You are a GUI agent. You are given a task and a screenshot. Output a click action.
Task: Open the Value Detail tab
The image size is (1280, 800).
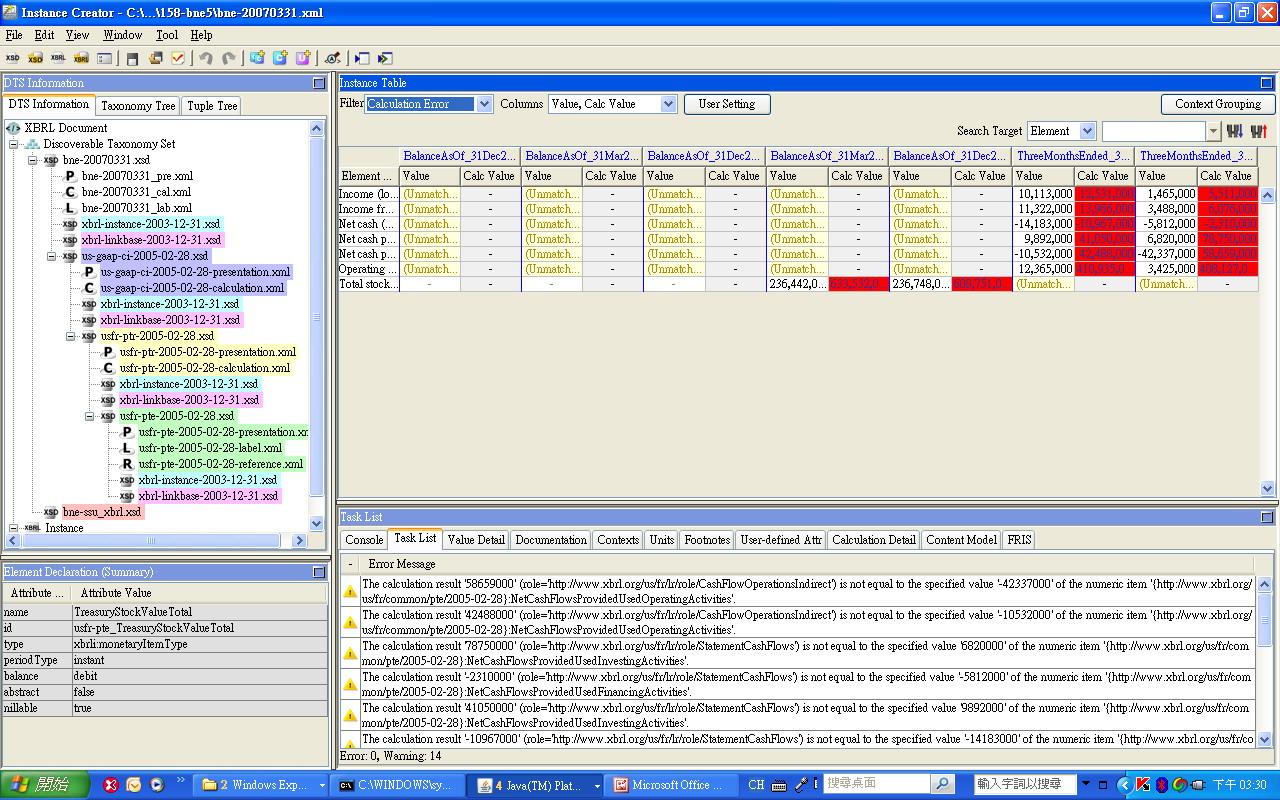476,540
